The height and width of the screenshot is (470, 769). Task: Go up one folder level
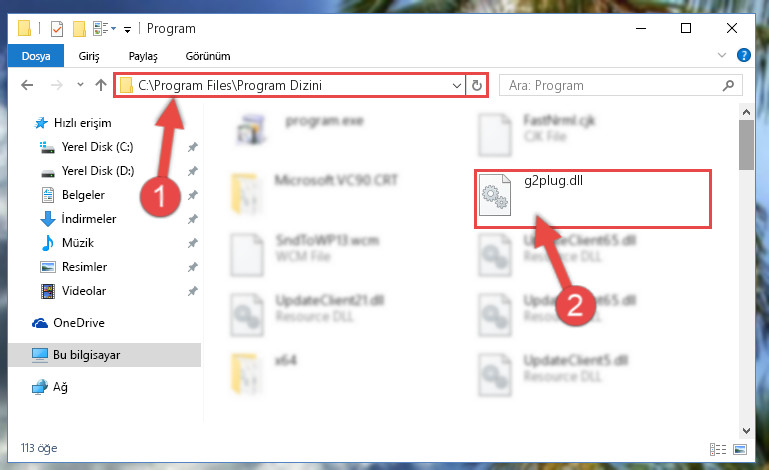click(101, 85)
